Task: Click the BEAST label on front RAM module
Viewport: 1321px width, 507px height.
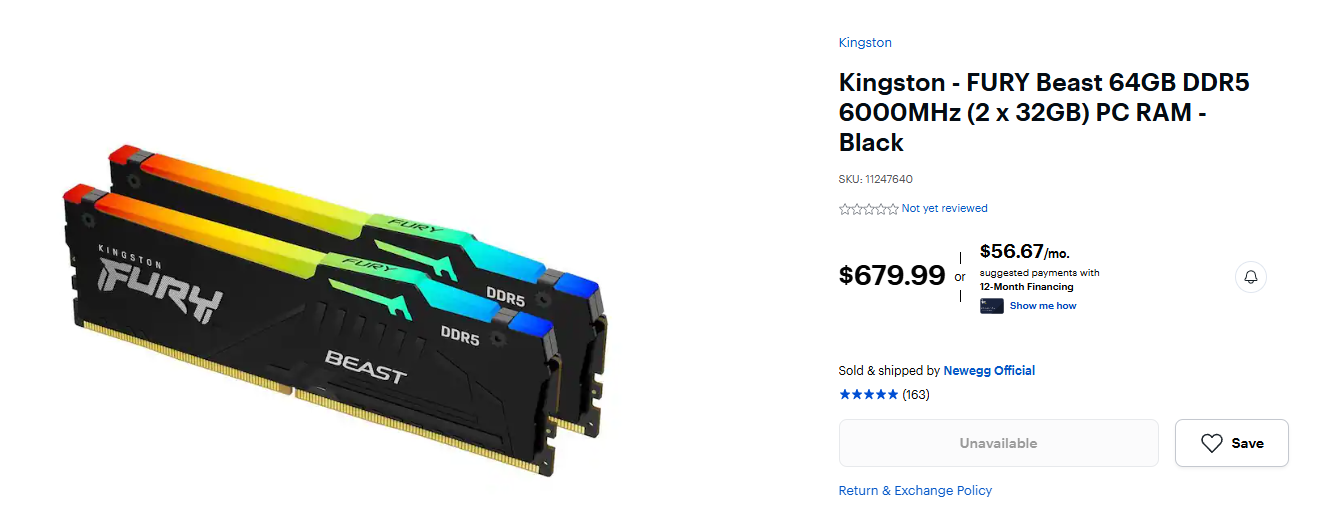Action: click(x=366, y=367)
